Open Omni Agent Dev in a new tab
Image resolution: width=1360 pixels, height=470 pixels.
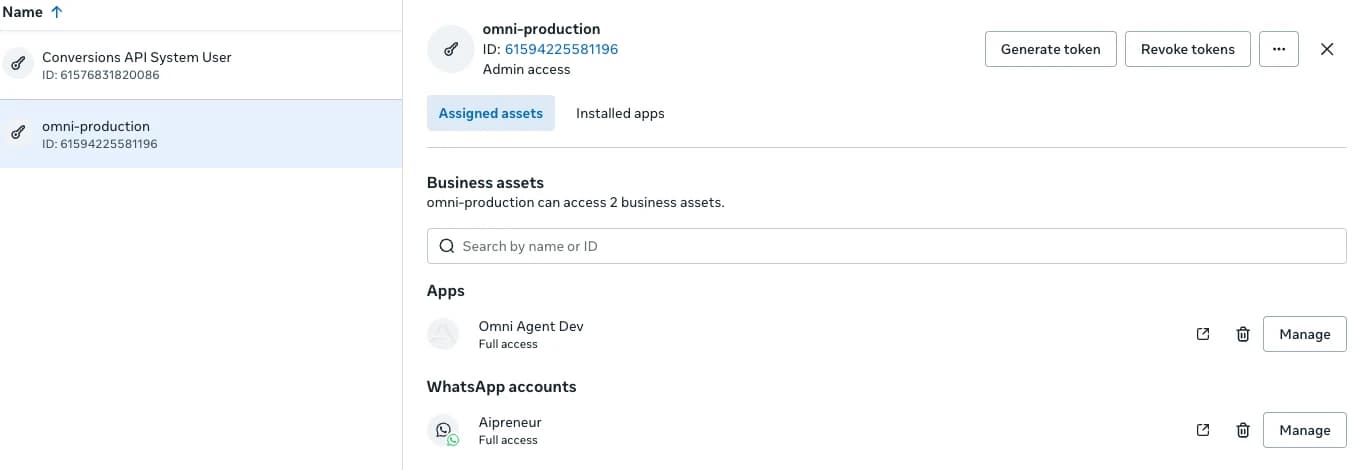pos(1203,334)
